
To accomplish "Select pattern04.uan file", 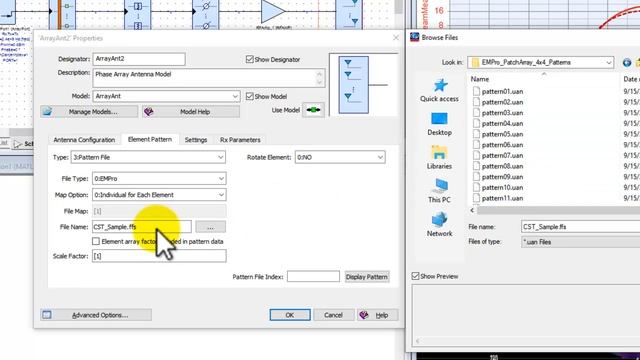I will tap(502, 123).
